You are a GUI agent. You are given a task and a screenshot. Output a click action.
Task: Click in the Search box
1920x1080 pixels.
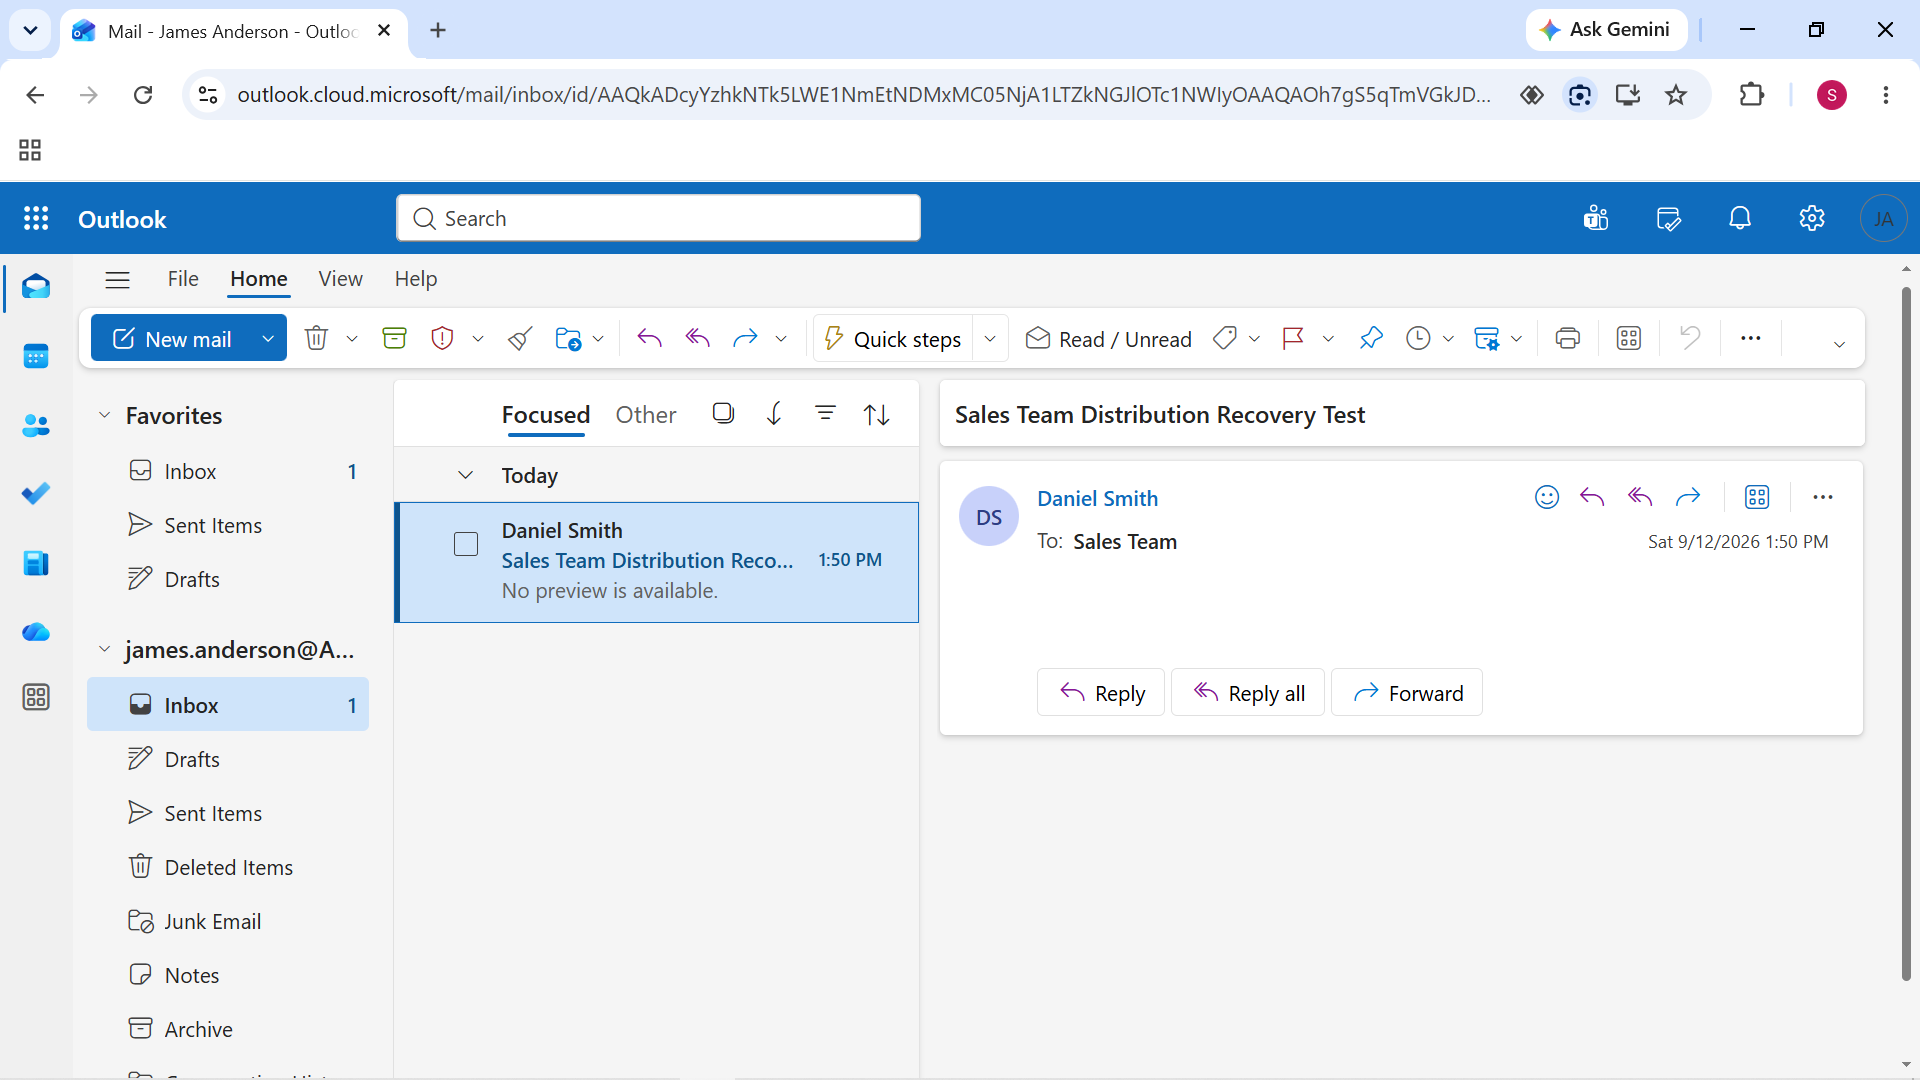tap(658, 218)
